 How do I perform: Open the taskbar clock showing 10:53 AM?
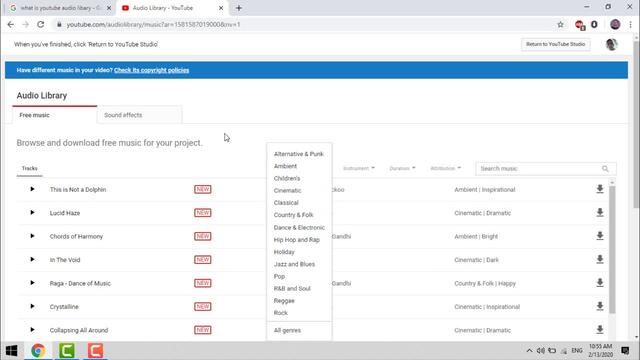[600, 351]
